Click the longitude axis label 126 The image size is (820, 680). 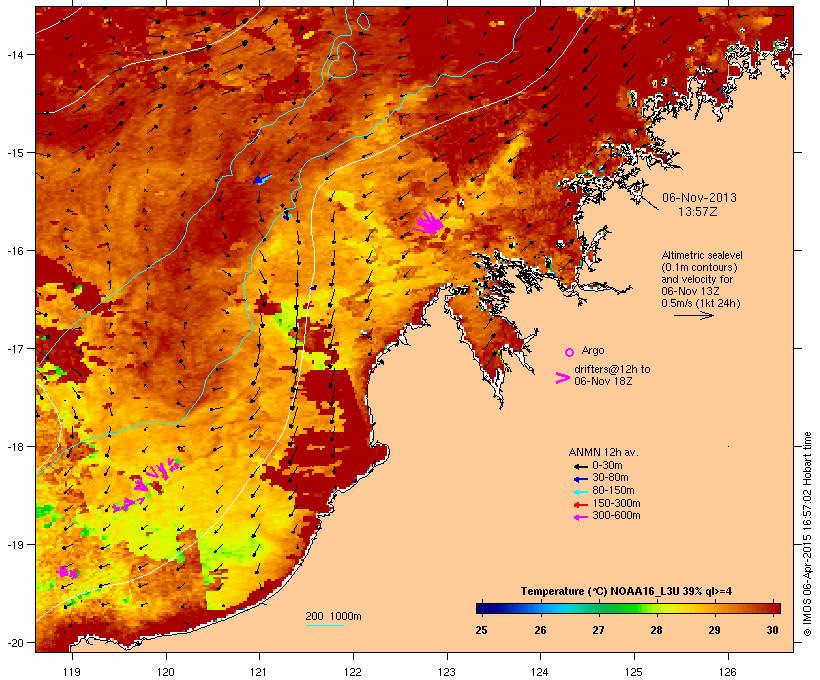[x=728, y=672]
